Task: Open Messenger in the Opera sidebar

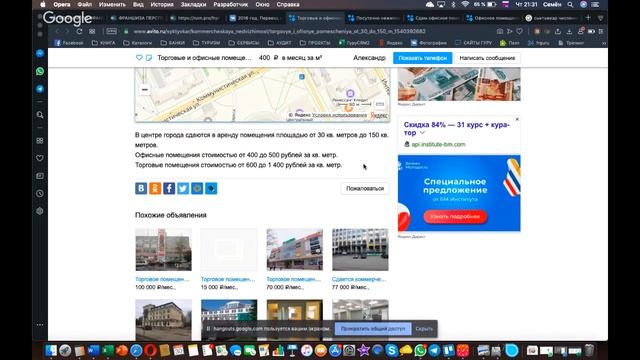Action: pos(40,53)
